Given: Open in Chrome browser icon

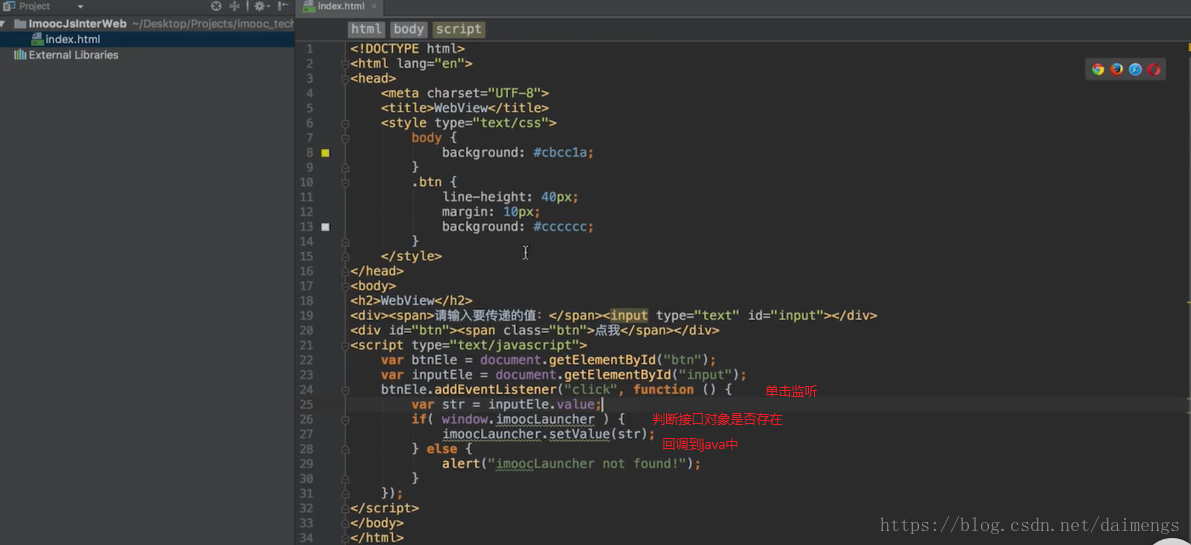Looking at the screenshot, I should coord(1098,69).
